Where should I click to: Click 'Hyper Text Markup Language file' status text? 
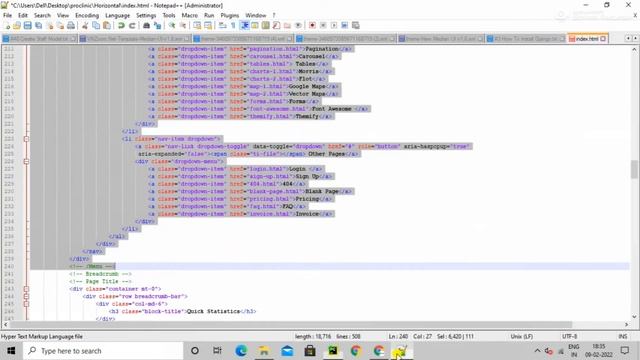pos(42,336)
